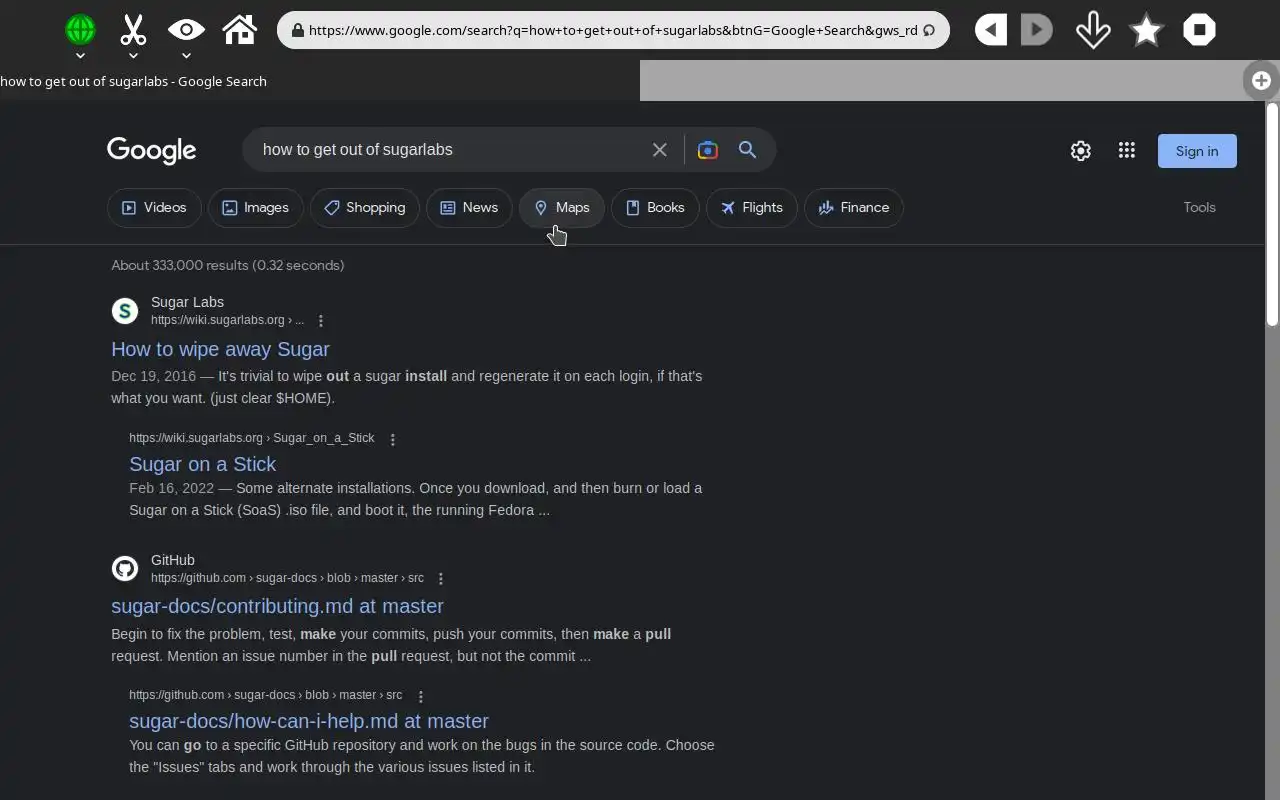
Task: Go forward to the next page
Action: click(x=1037, y=30)
